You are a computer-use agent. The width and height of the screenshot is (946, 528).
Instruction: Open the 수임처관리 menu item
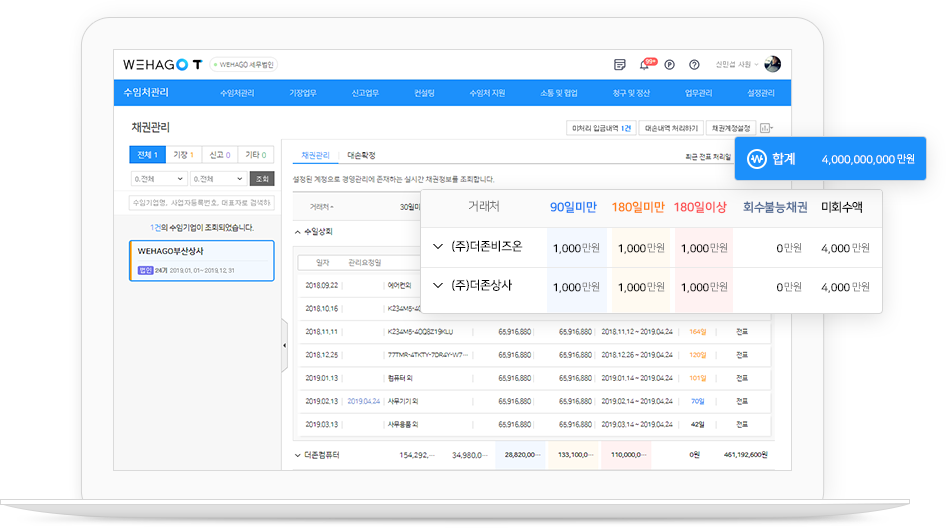[x=237, y=93]
